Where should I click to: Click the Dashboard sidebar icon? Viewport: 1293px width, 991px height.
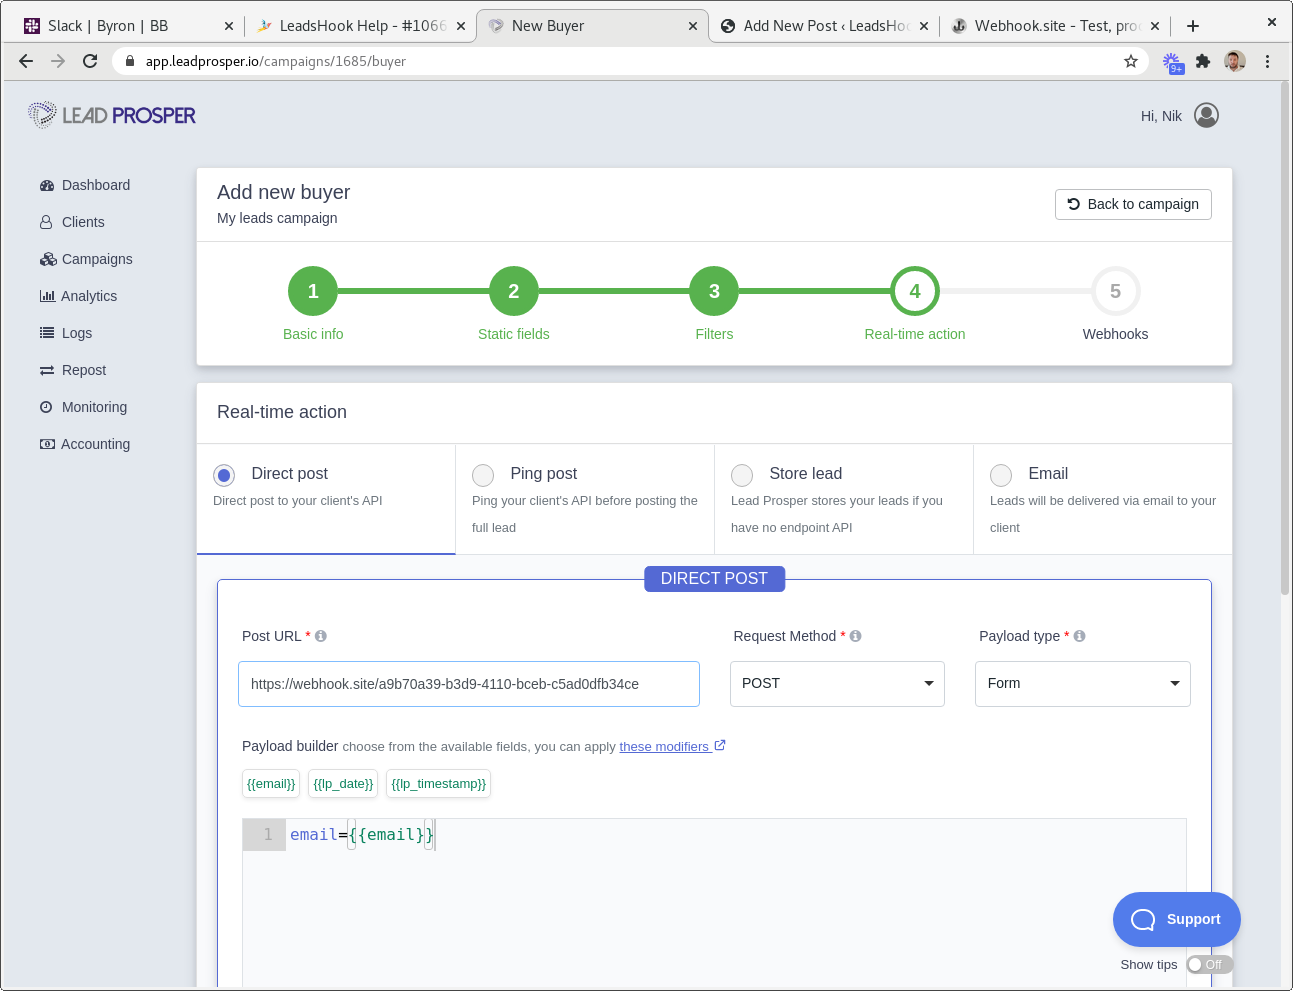coord(47,185)
